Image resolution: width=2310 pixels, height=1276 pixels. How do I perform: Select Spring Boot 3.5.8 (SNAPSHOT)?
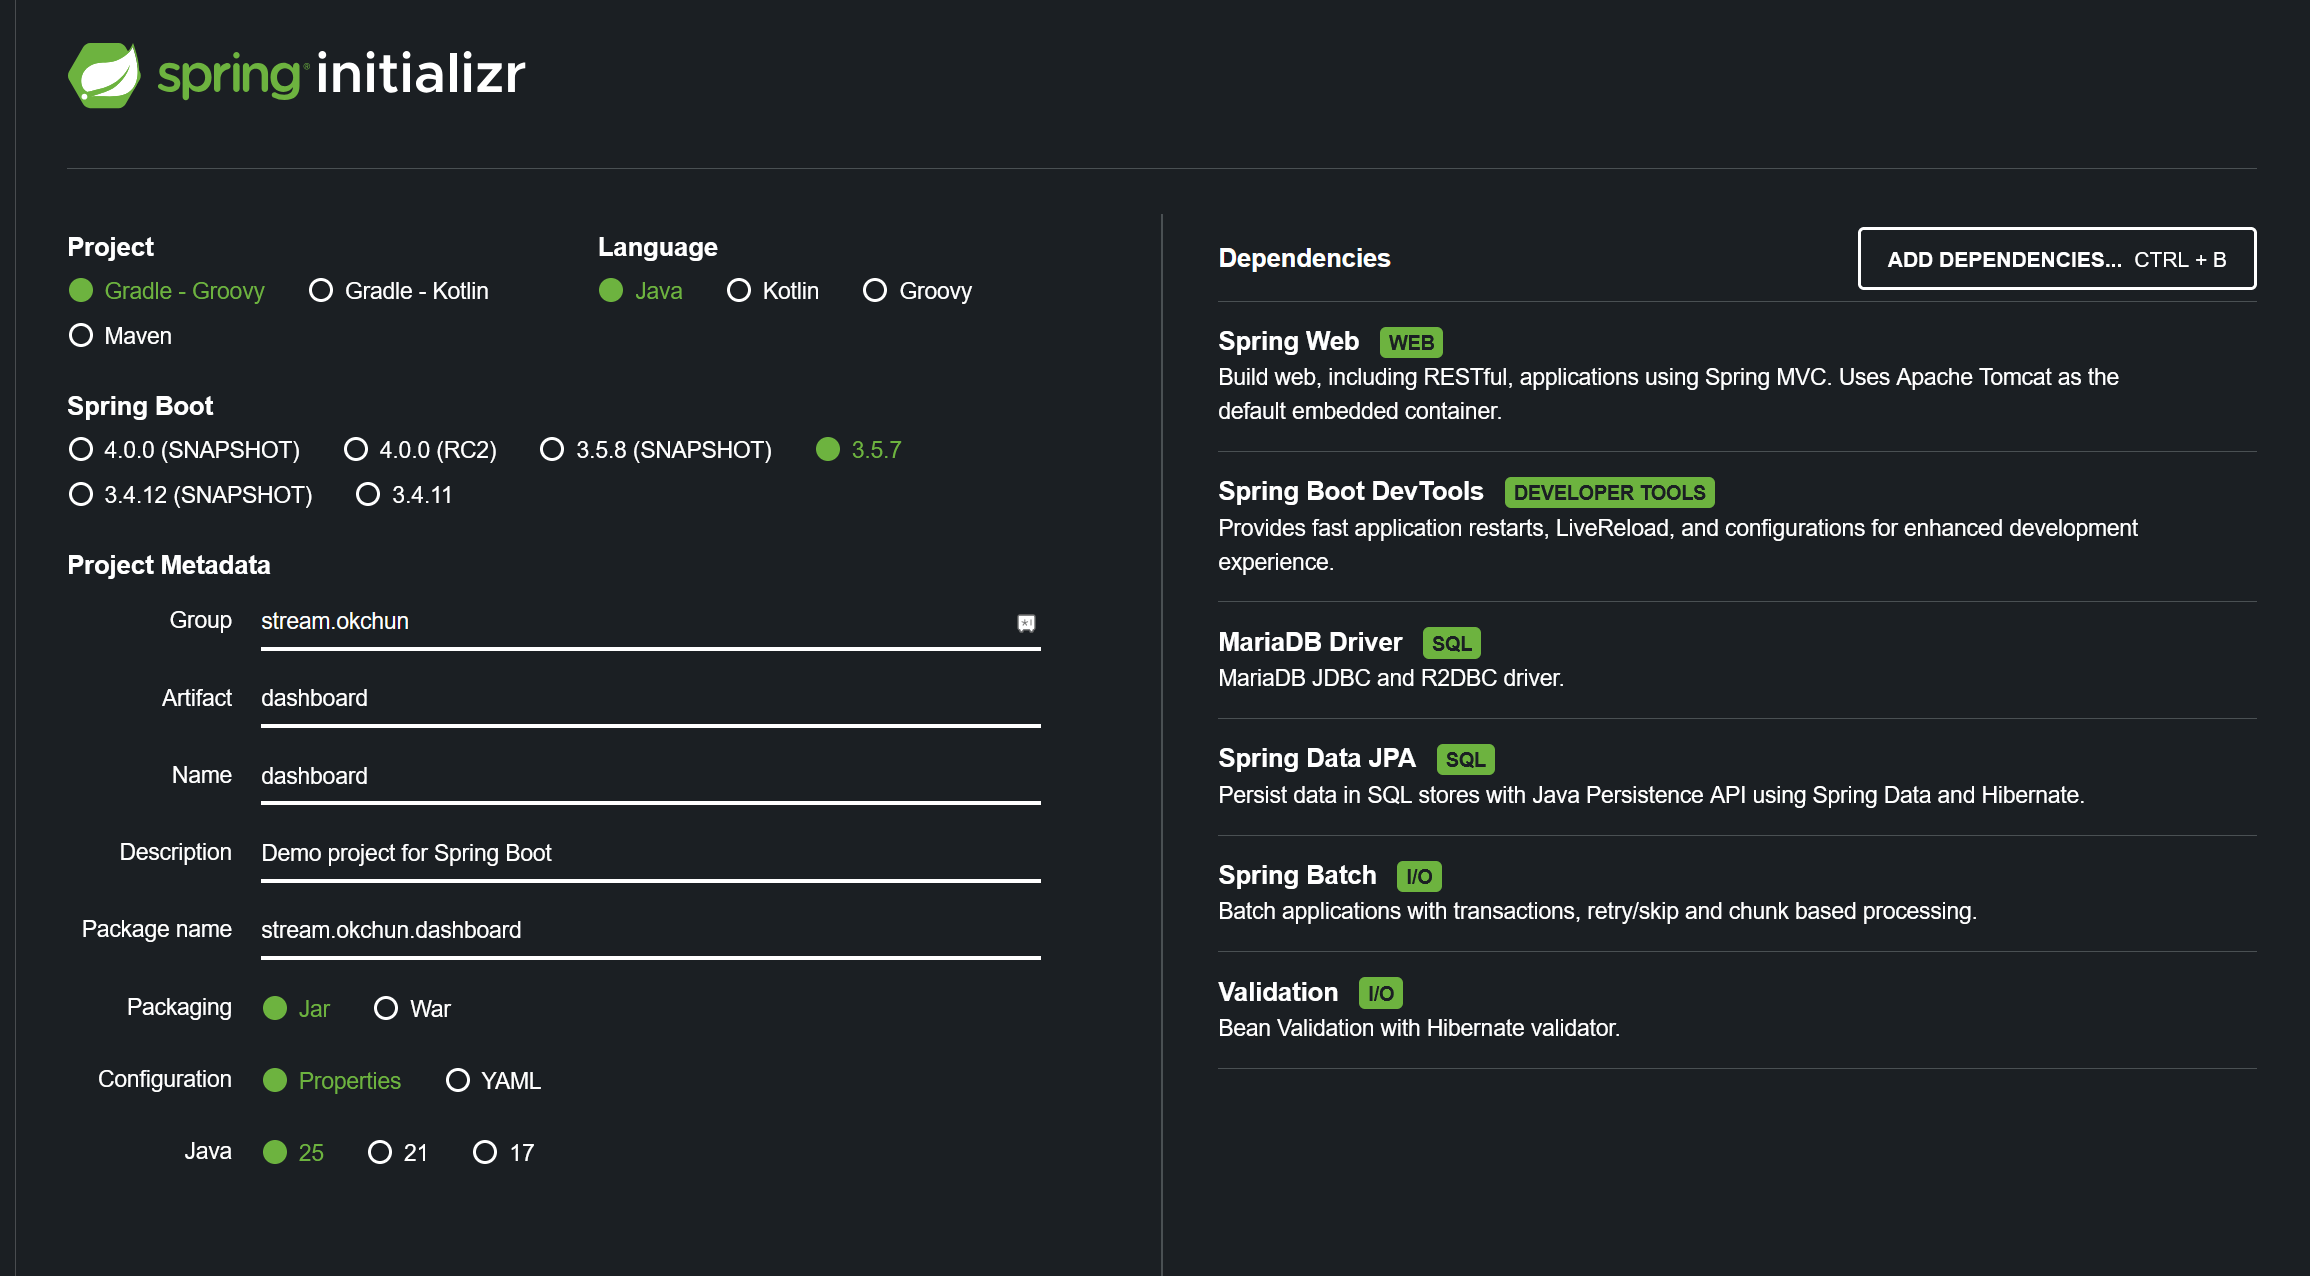pos(552,450)
